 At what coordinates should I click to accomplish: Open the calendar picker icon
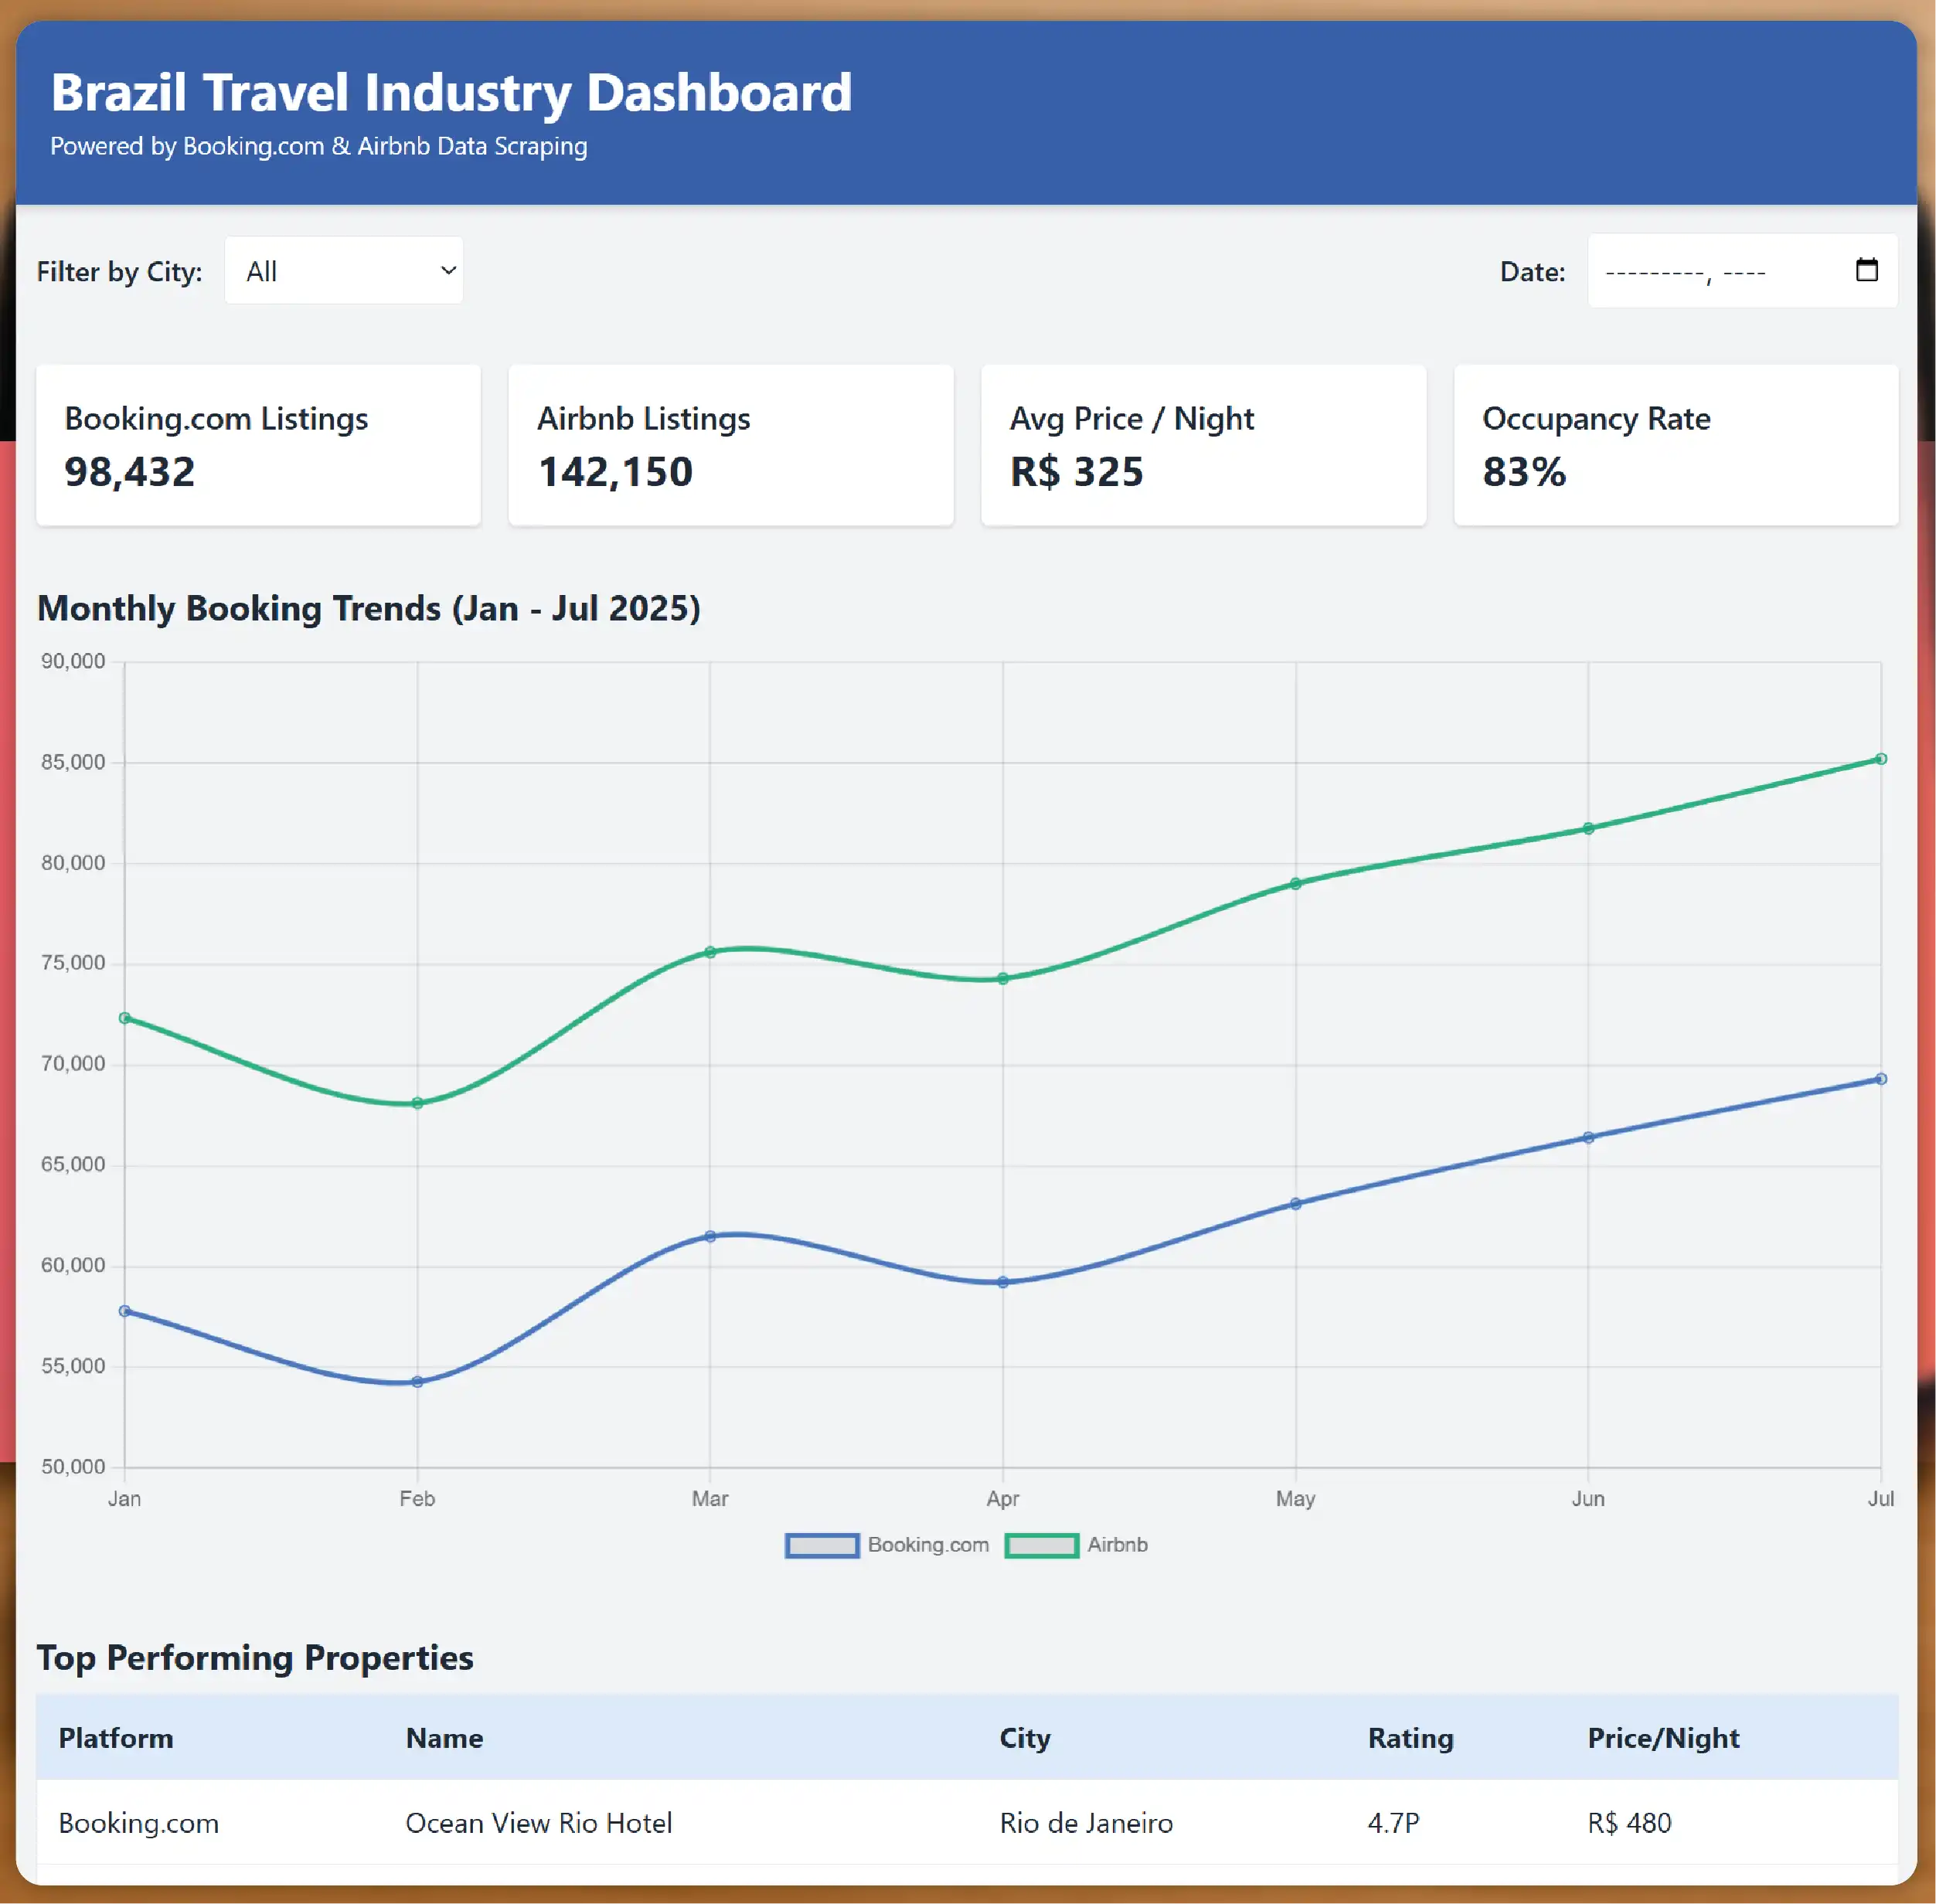(x=1866, y=270)
